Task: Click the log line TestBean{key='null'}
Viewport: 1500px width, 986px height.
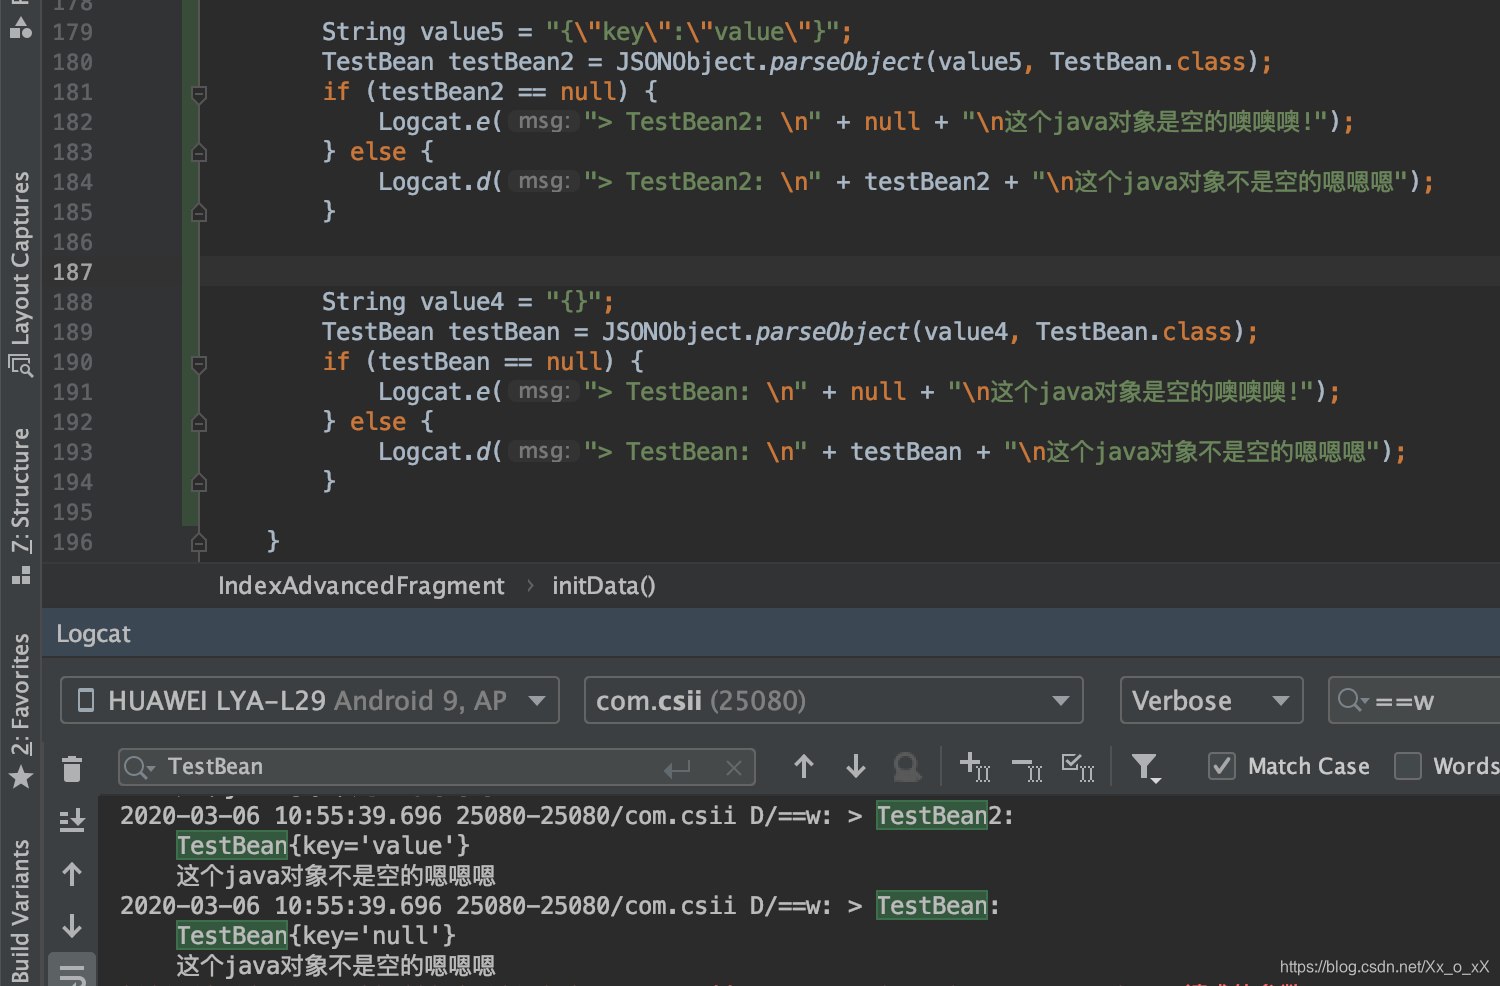Action: coord(316,936)
